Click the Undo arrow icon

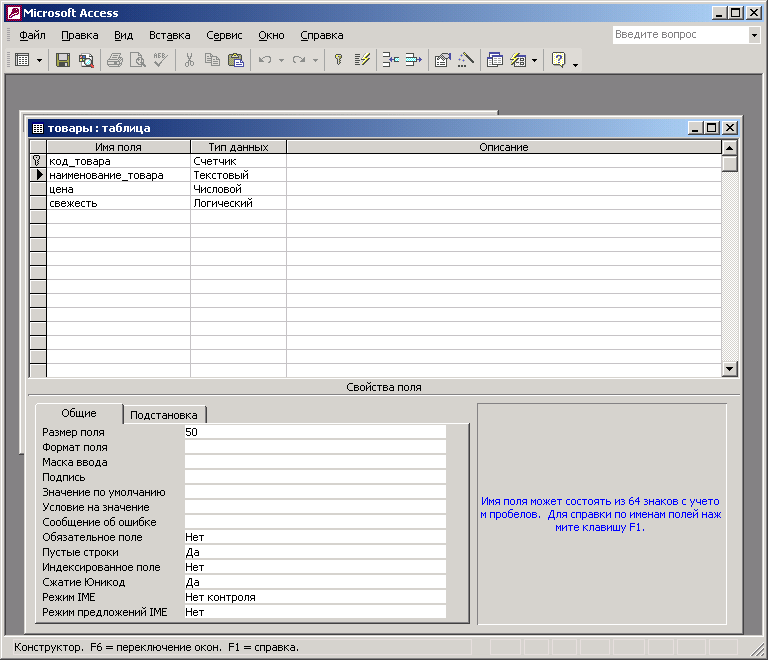click(x=265, y=60)
